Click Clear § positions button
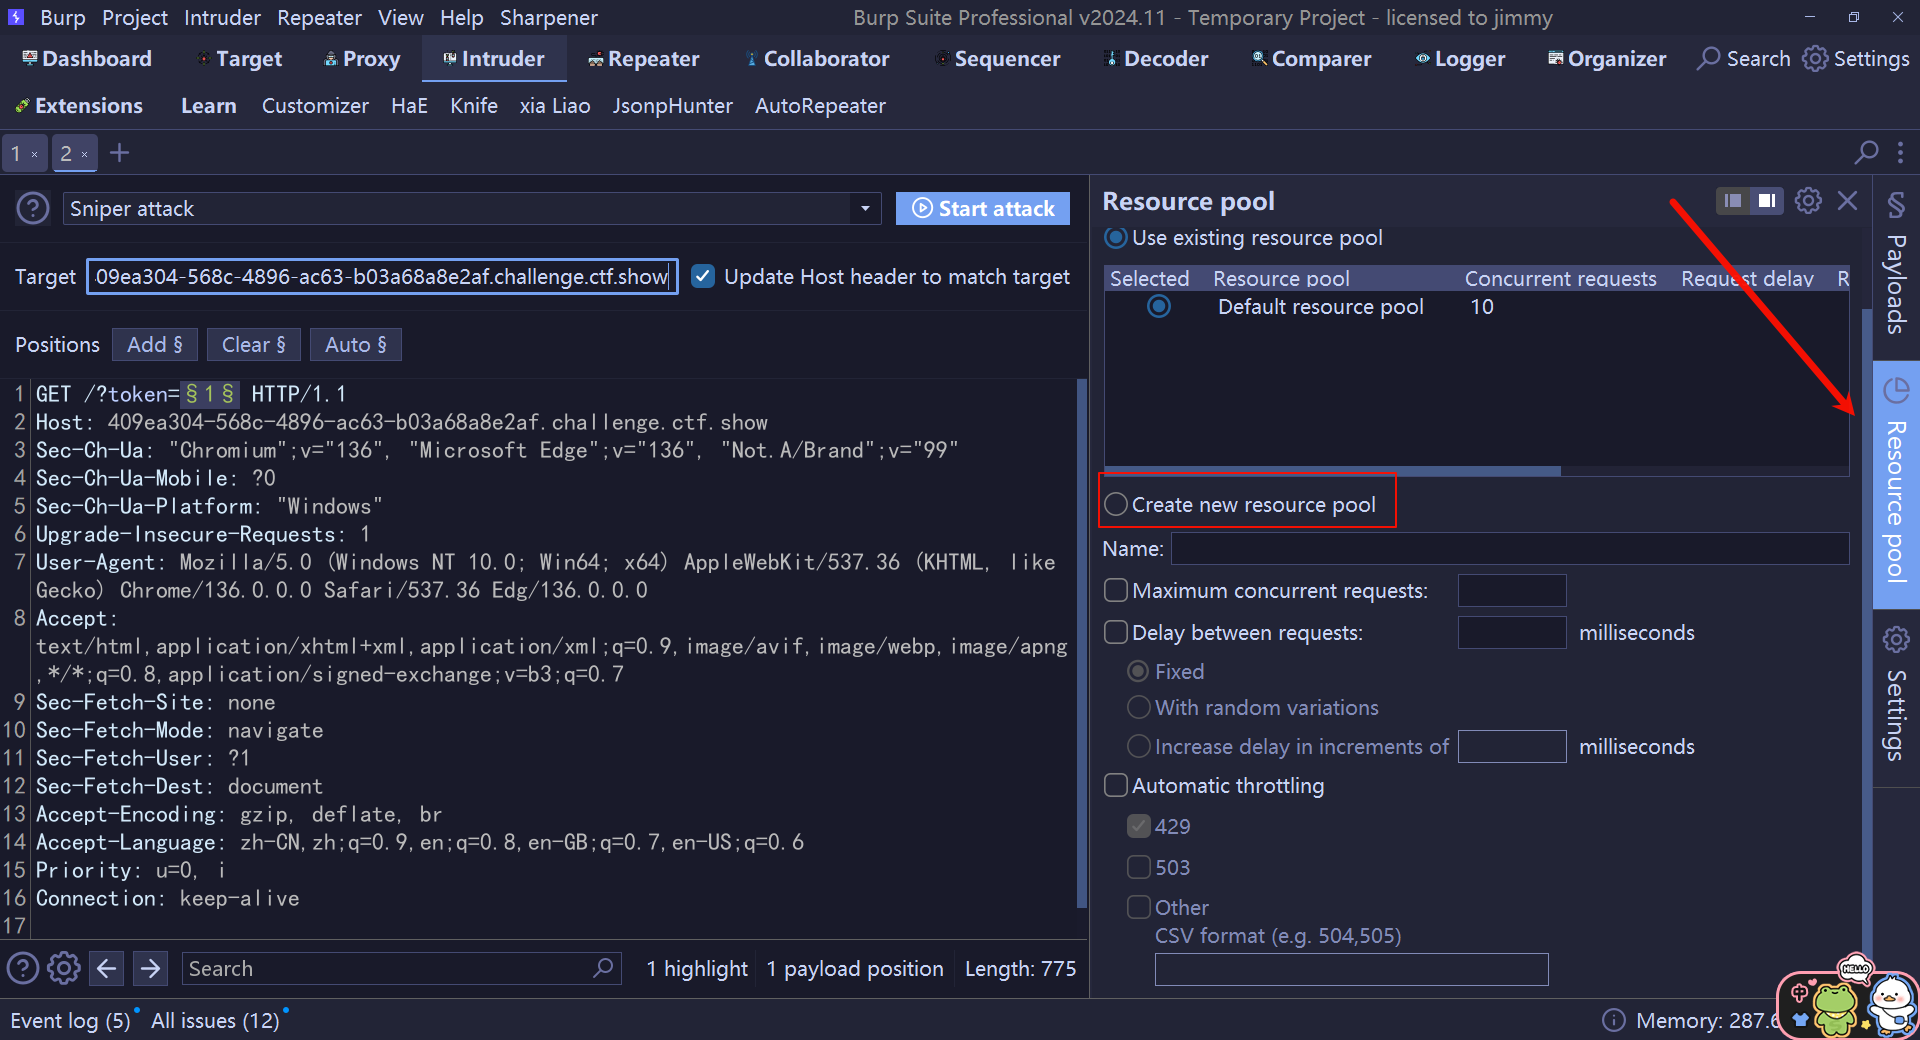This screenshot has height=1040, width=1920. [254, 345]
